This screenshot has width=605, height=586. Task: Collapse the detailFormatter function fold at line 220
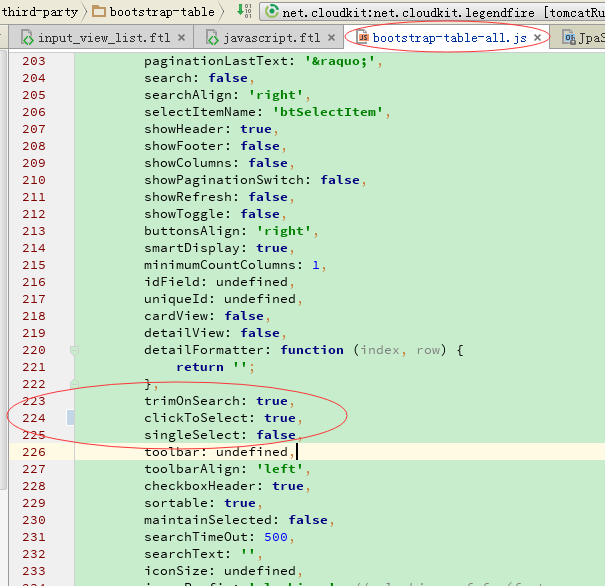(x=74, y=351)
